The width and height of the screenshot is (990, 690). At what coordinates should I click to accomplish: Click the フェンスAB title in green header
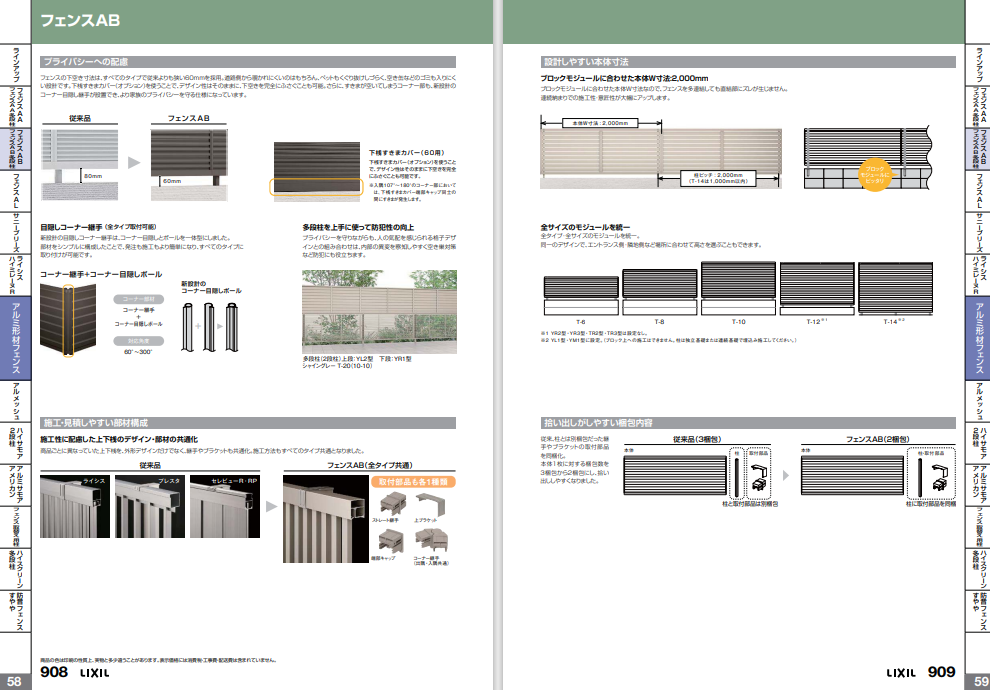coord(80,21)
